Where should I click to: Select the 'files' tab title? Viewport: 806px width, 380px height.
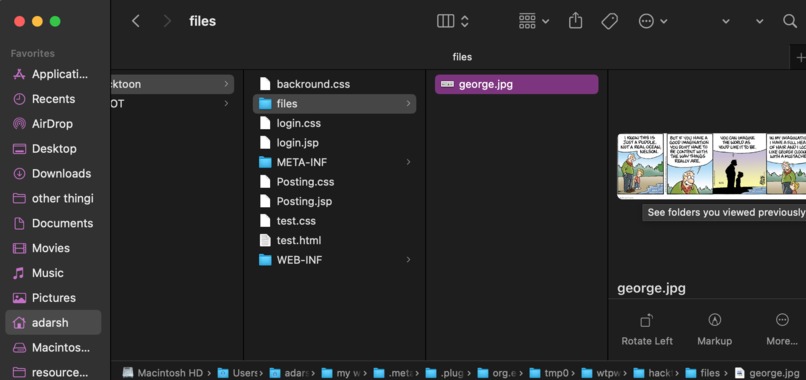pos(462,57)
